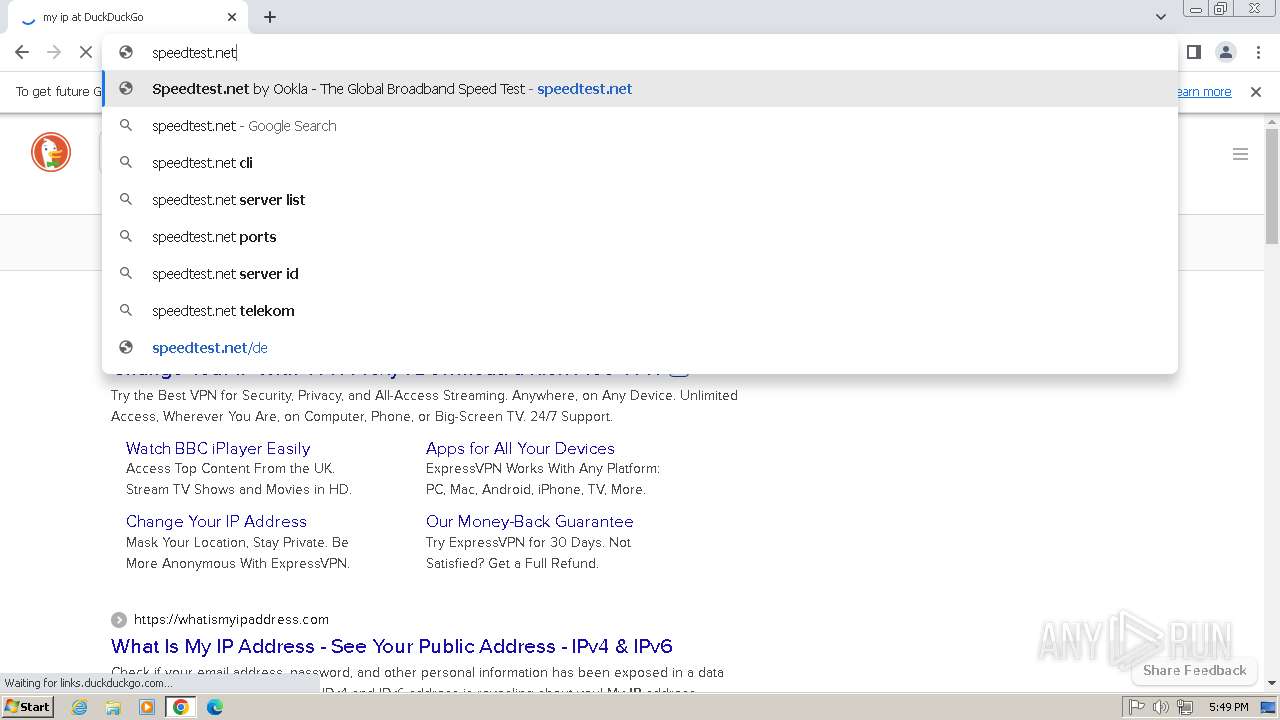
Task: Open 'Change Your IP Address' link
Action: coord(216,521)
